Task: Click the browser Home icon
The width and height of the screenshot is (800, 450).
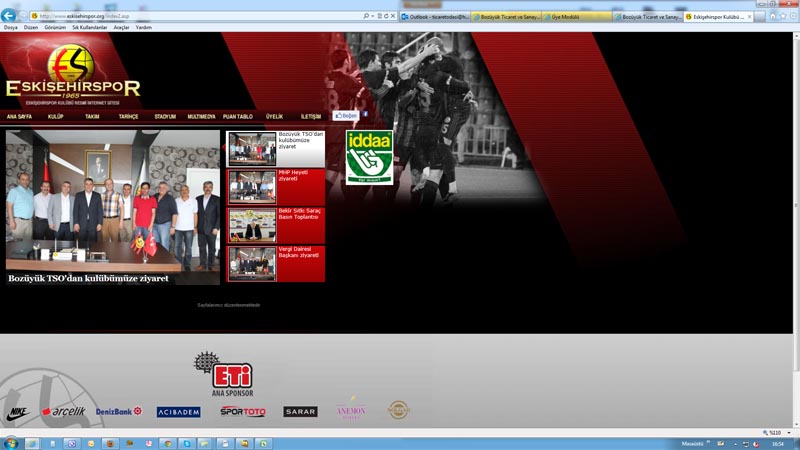Action: click(773, 16)
